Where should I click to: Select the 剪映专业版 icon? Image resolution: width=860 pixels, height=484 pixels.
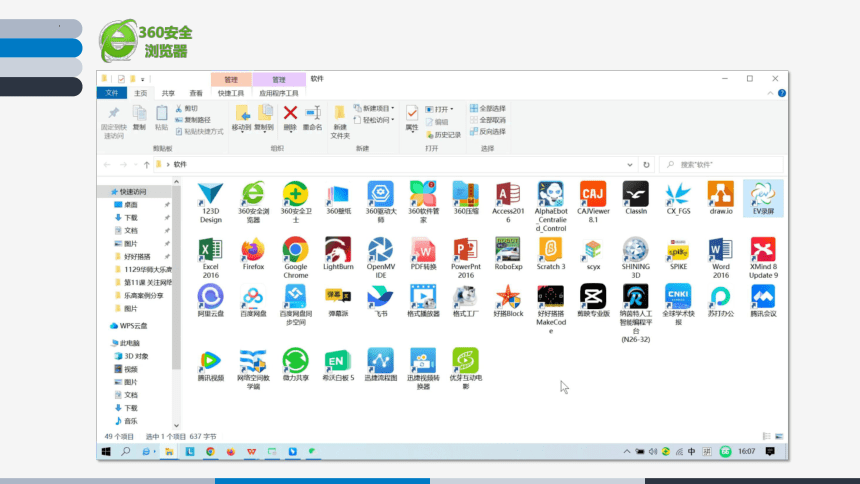click(x=593, y=301)
